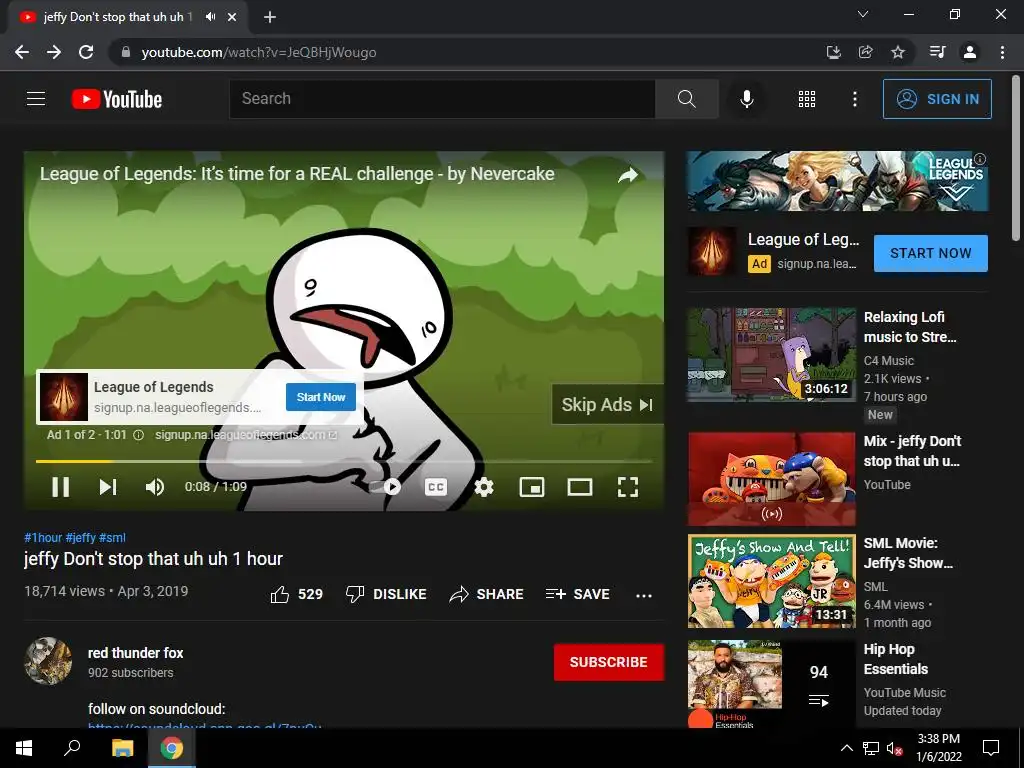The image size is (1024, 768).
Task: Click the SIGN IN button
Action: click(937, 99)
